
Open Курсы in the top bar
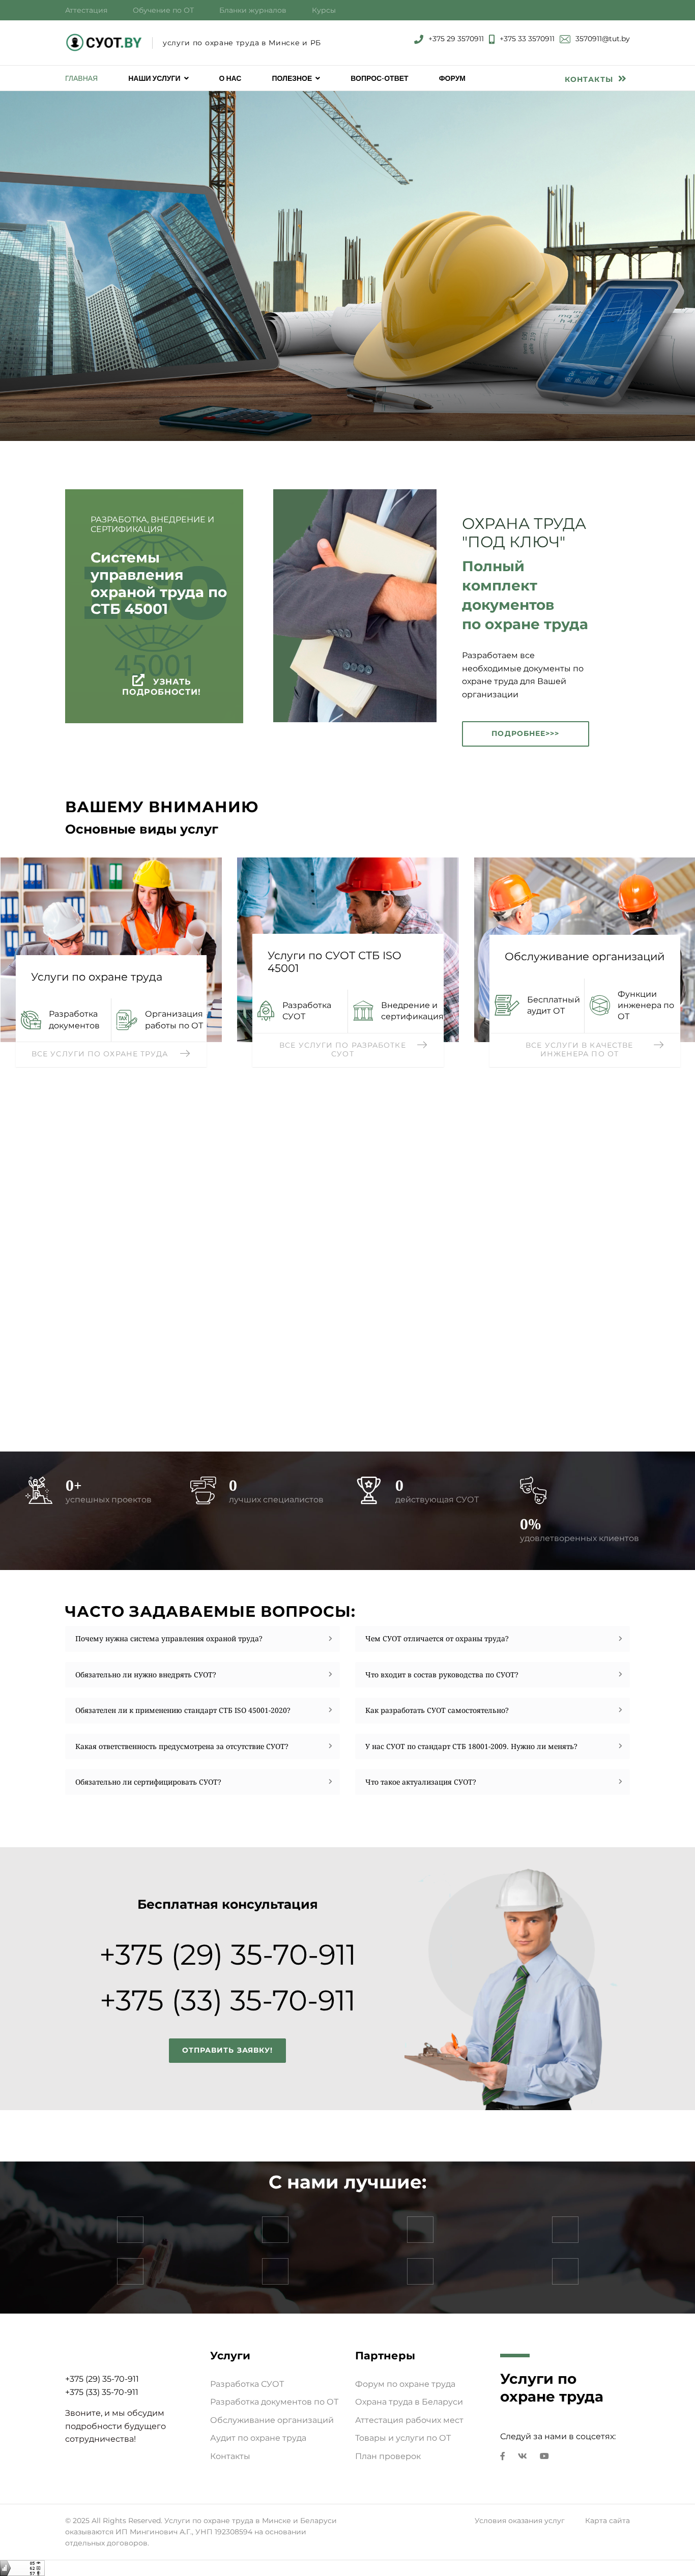(x=323, y=10)
